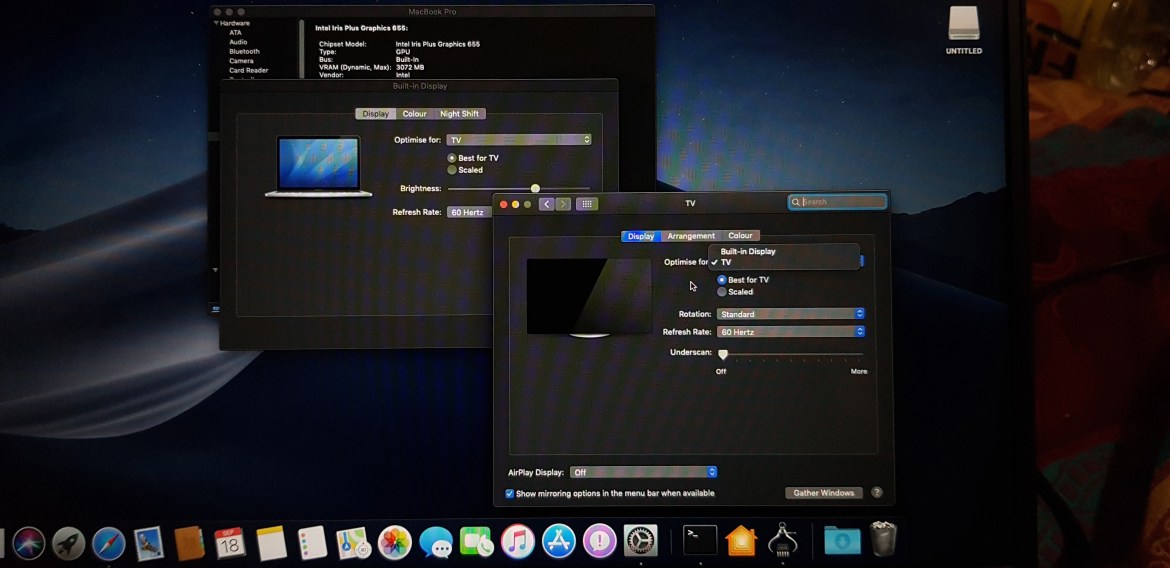Viewport: 1170px width, 568px height.
Task: Open Messages speech bubble in dock
Action: tap(436, 543)
